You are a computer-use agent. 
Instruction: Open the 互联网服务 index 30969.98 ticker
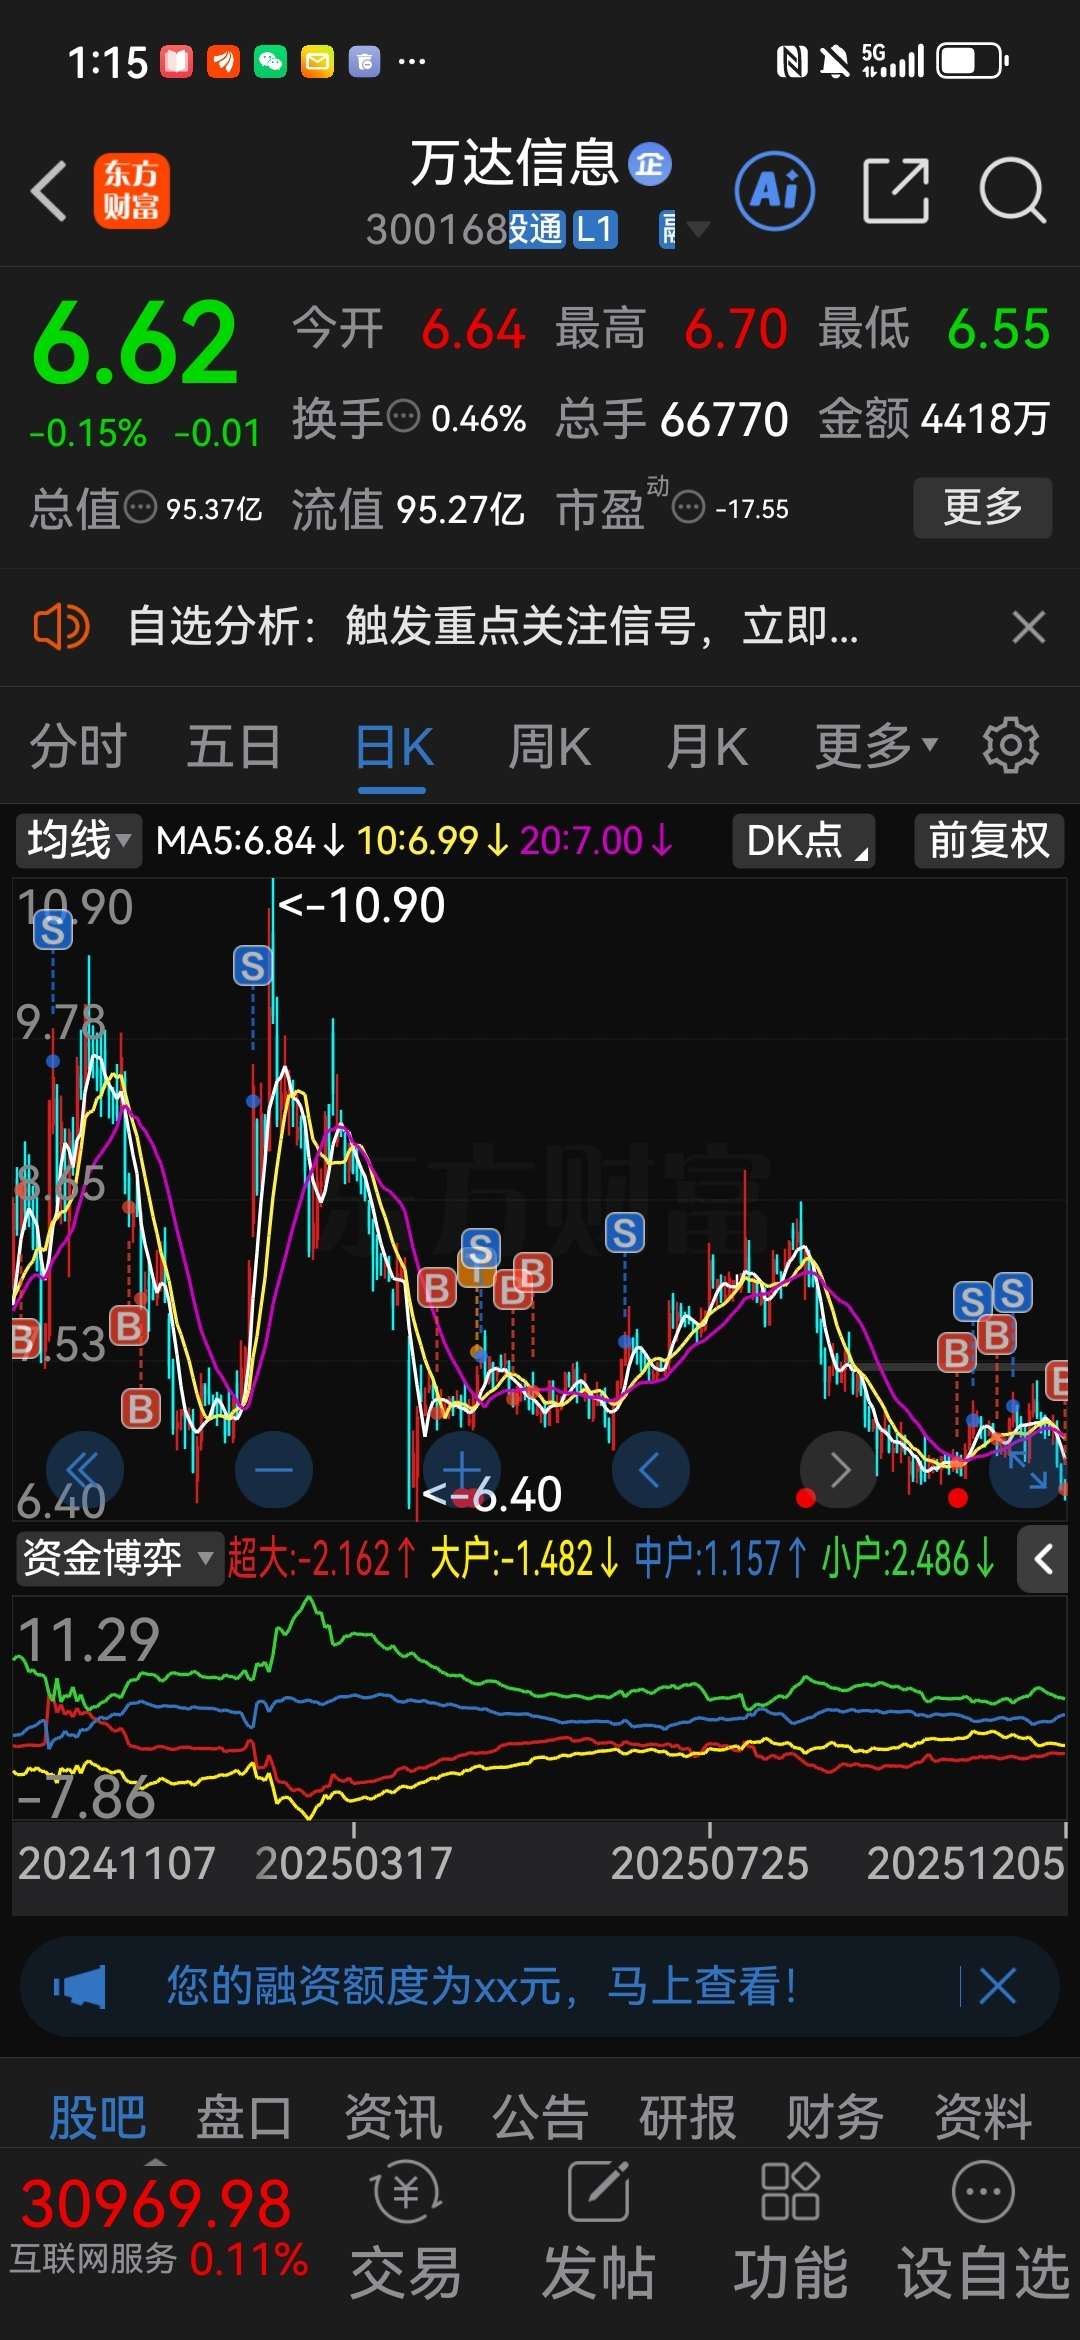point(160,2228)
